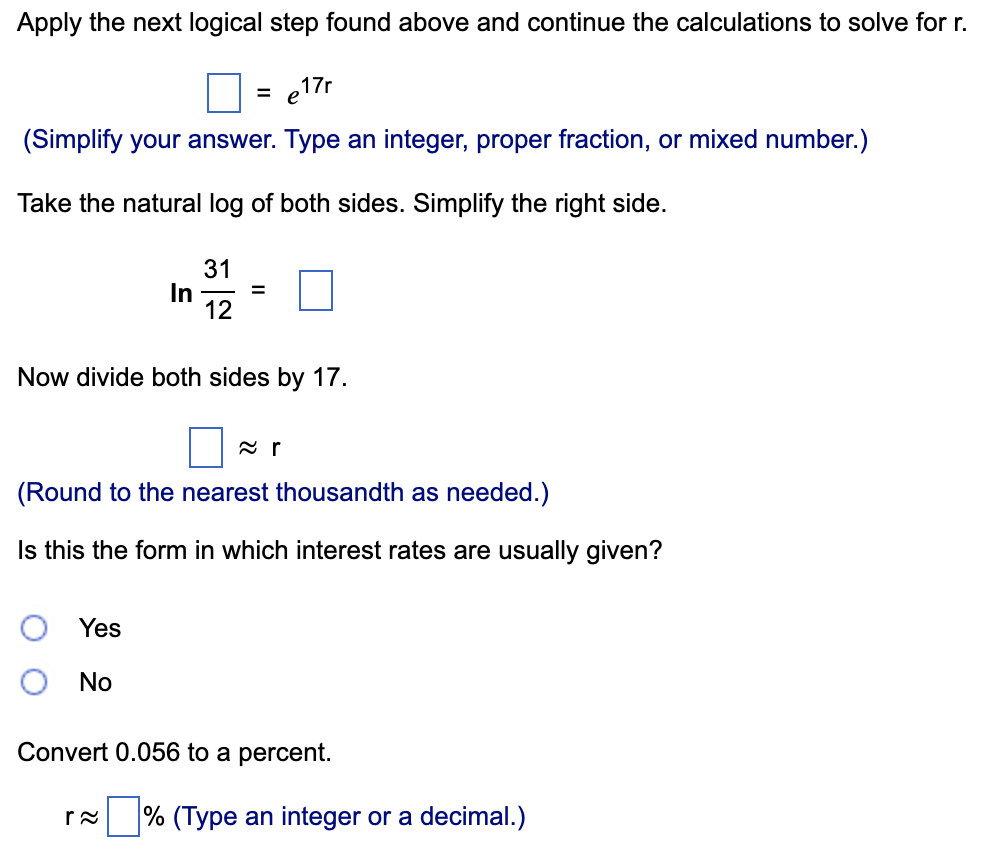The image size is (1007, 852).
Task: Click the 'Now divide both sides by 17' text
Action: click(181, 377)
